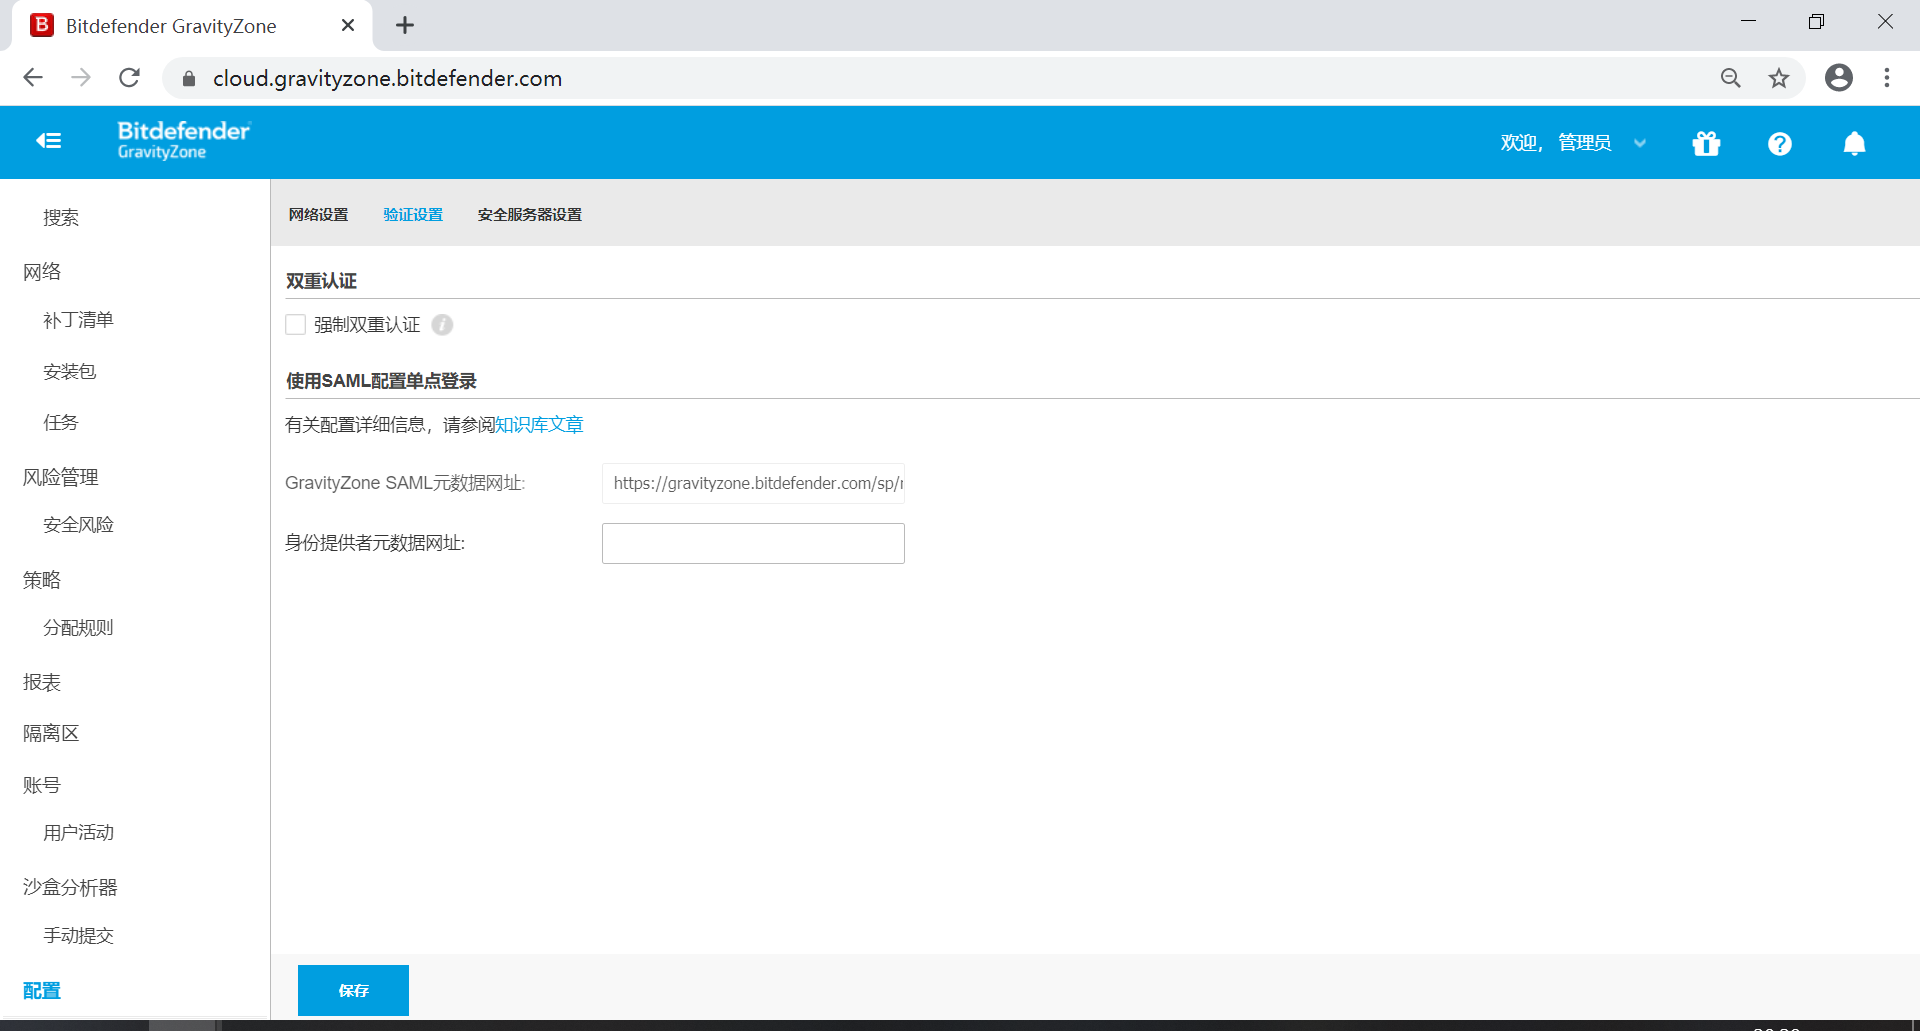Viewport: 1920px width, 1031px height.
Task: Open the browser profile account icon
Action: click(x=1839, y=78)
